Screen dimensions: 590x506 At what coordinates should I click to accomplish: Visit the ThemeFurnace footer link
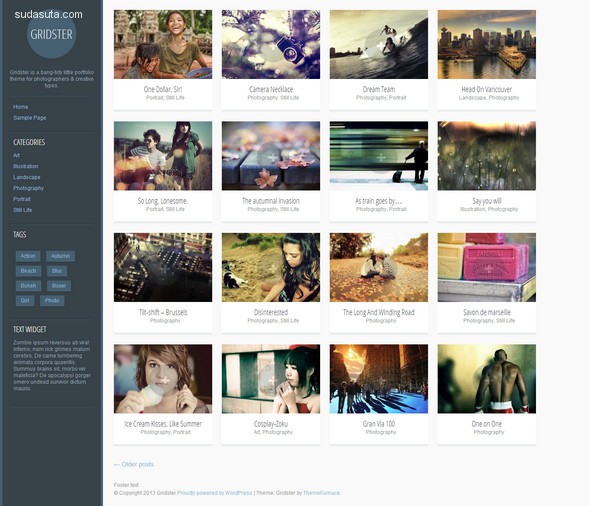(321, 493)
